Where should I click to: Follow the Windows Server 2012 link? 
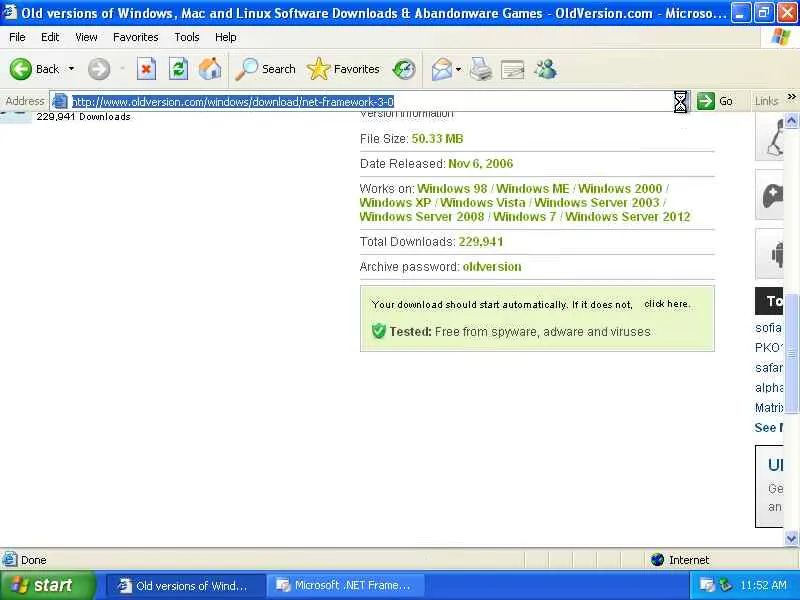(628, 216)
